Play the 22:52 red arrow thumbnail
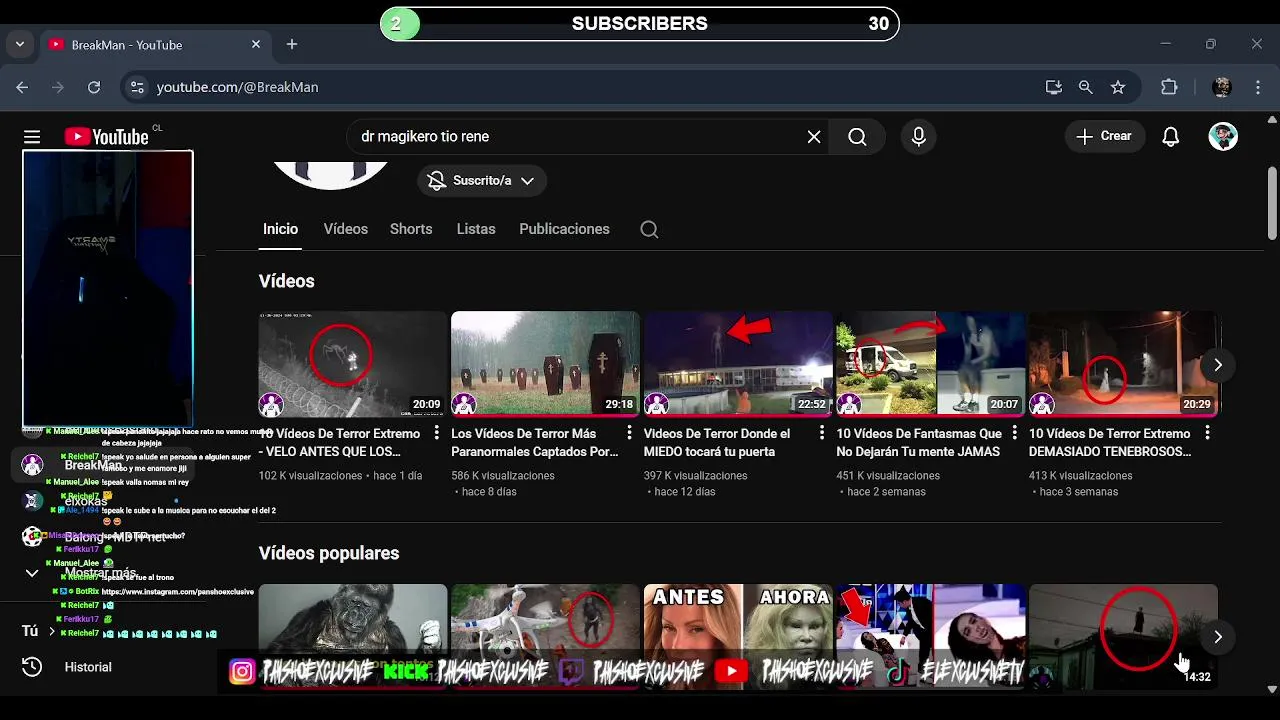This screenshot has height=720, width=1280. click(x=738, y=364)
